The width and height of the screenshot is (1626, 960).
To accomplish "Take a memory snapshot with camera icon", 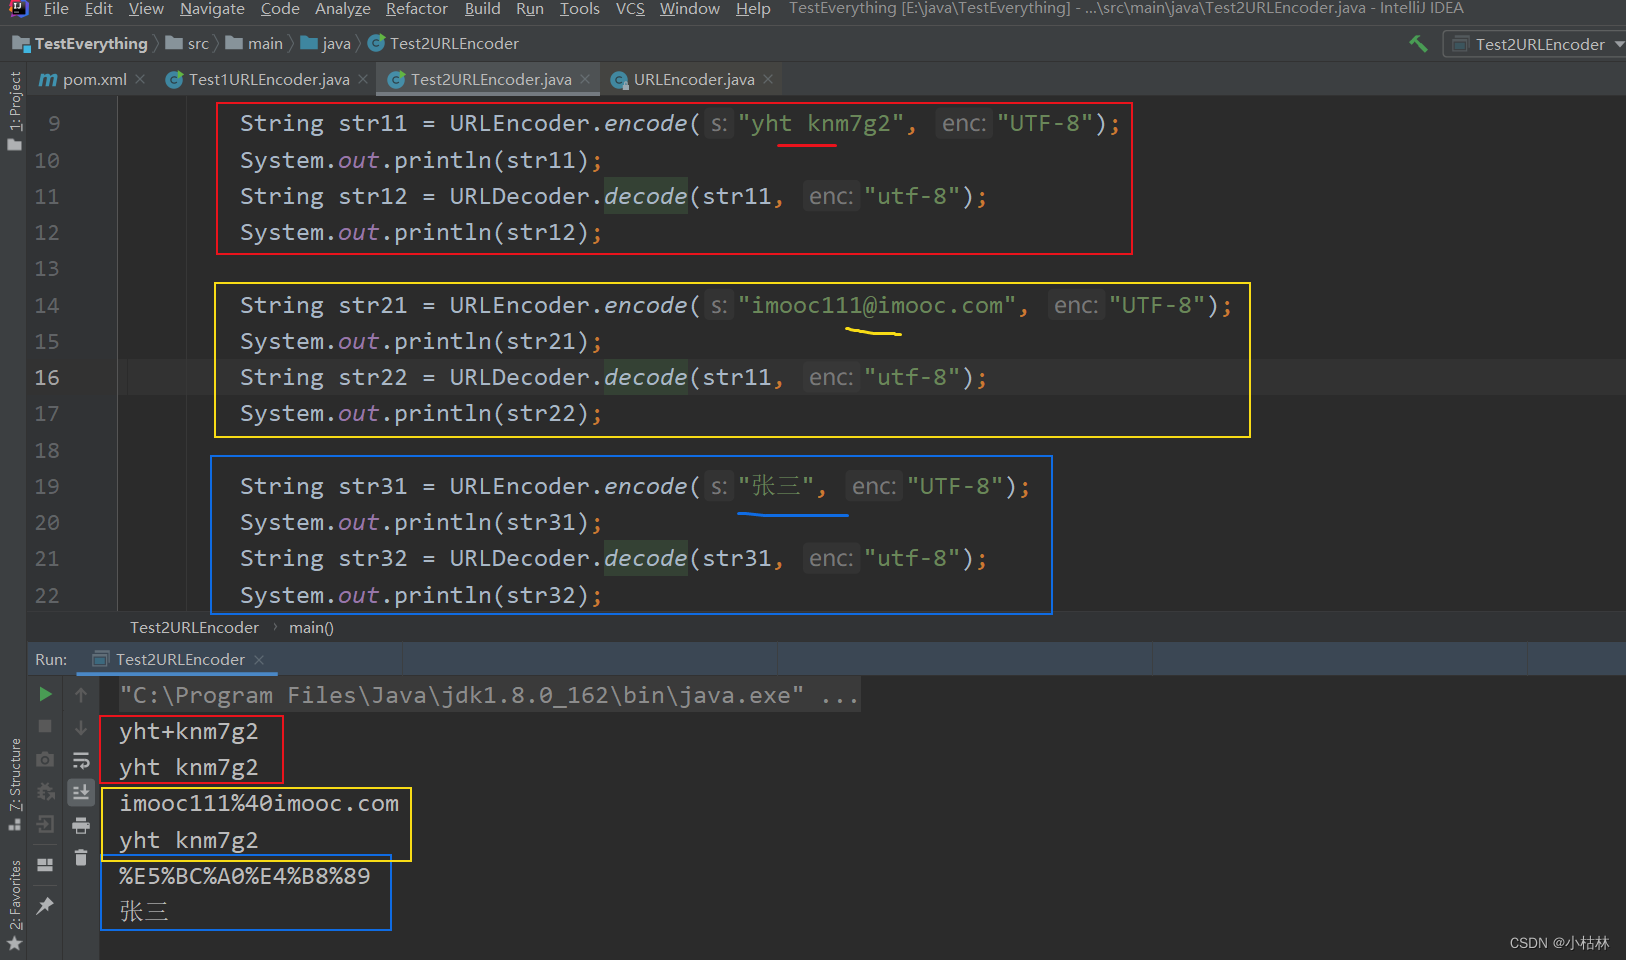I will point(45,760).
